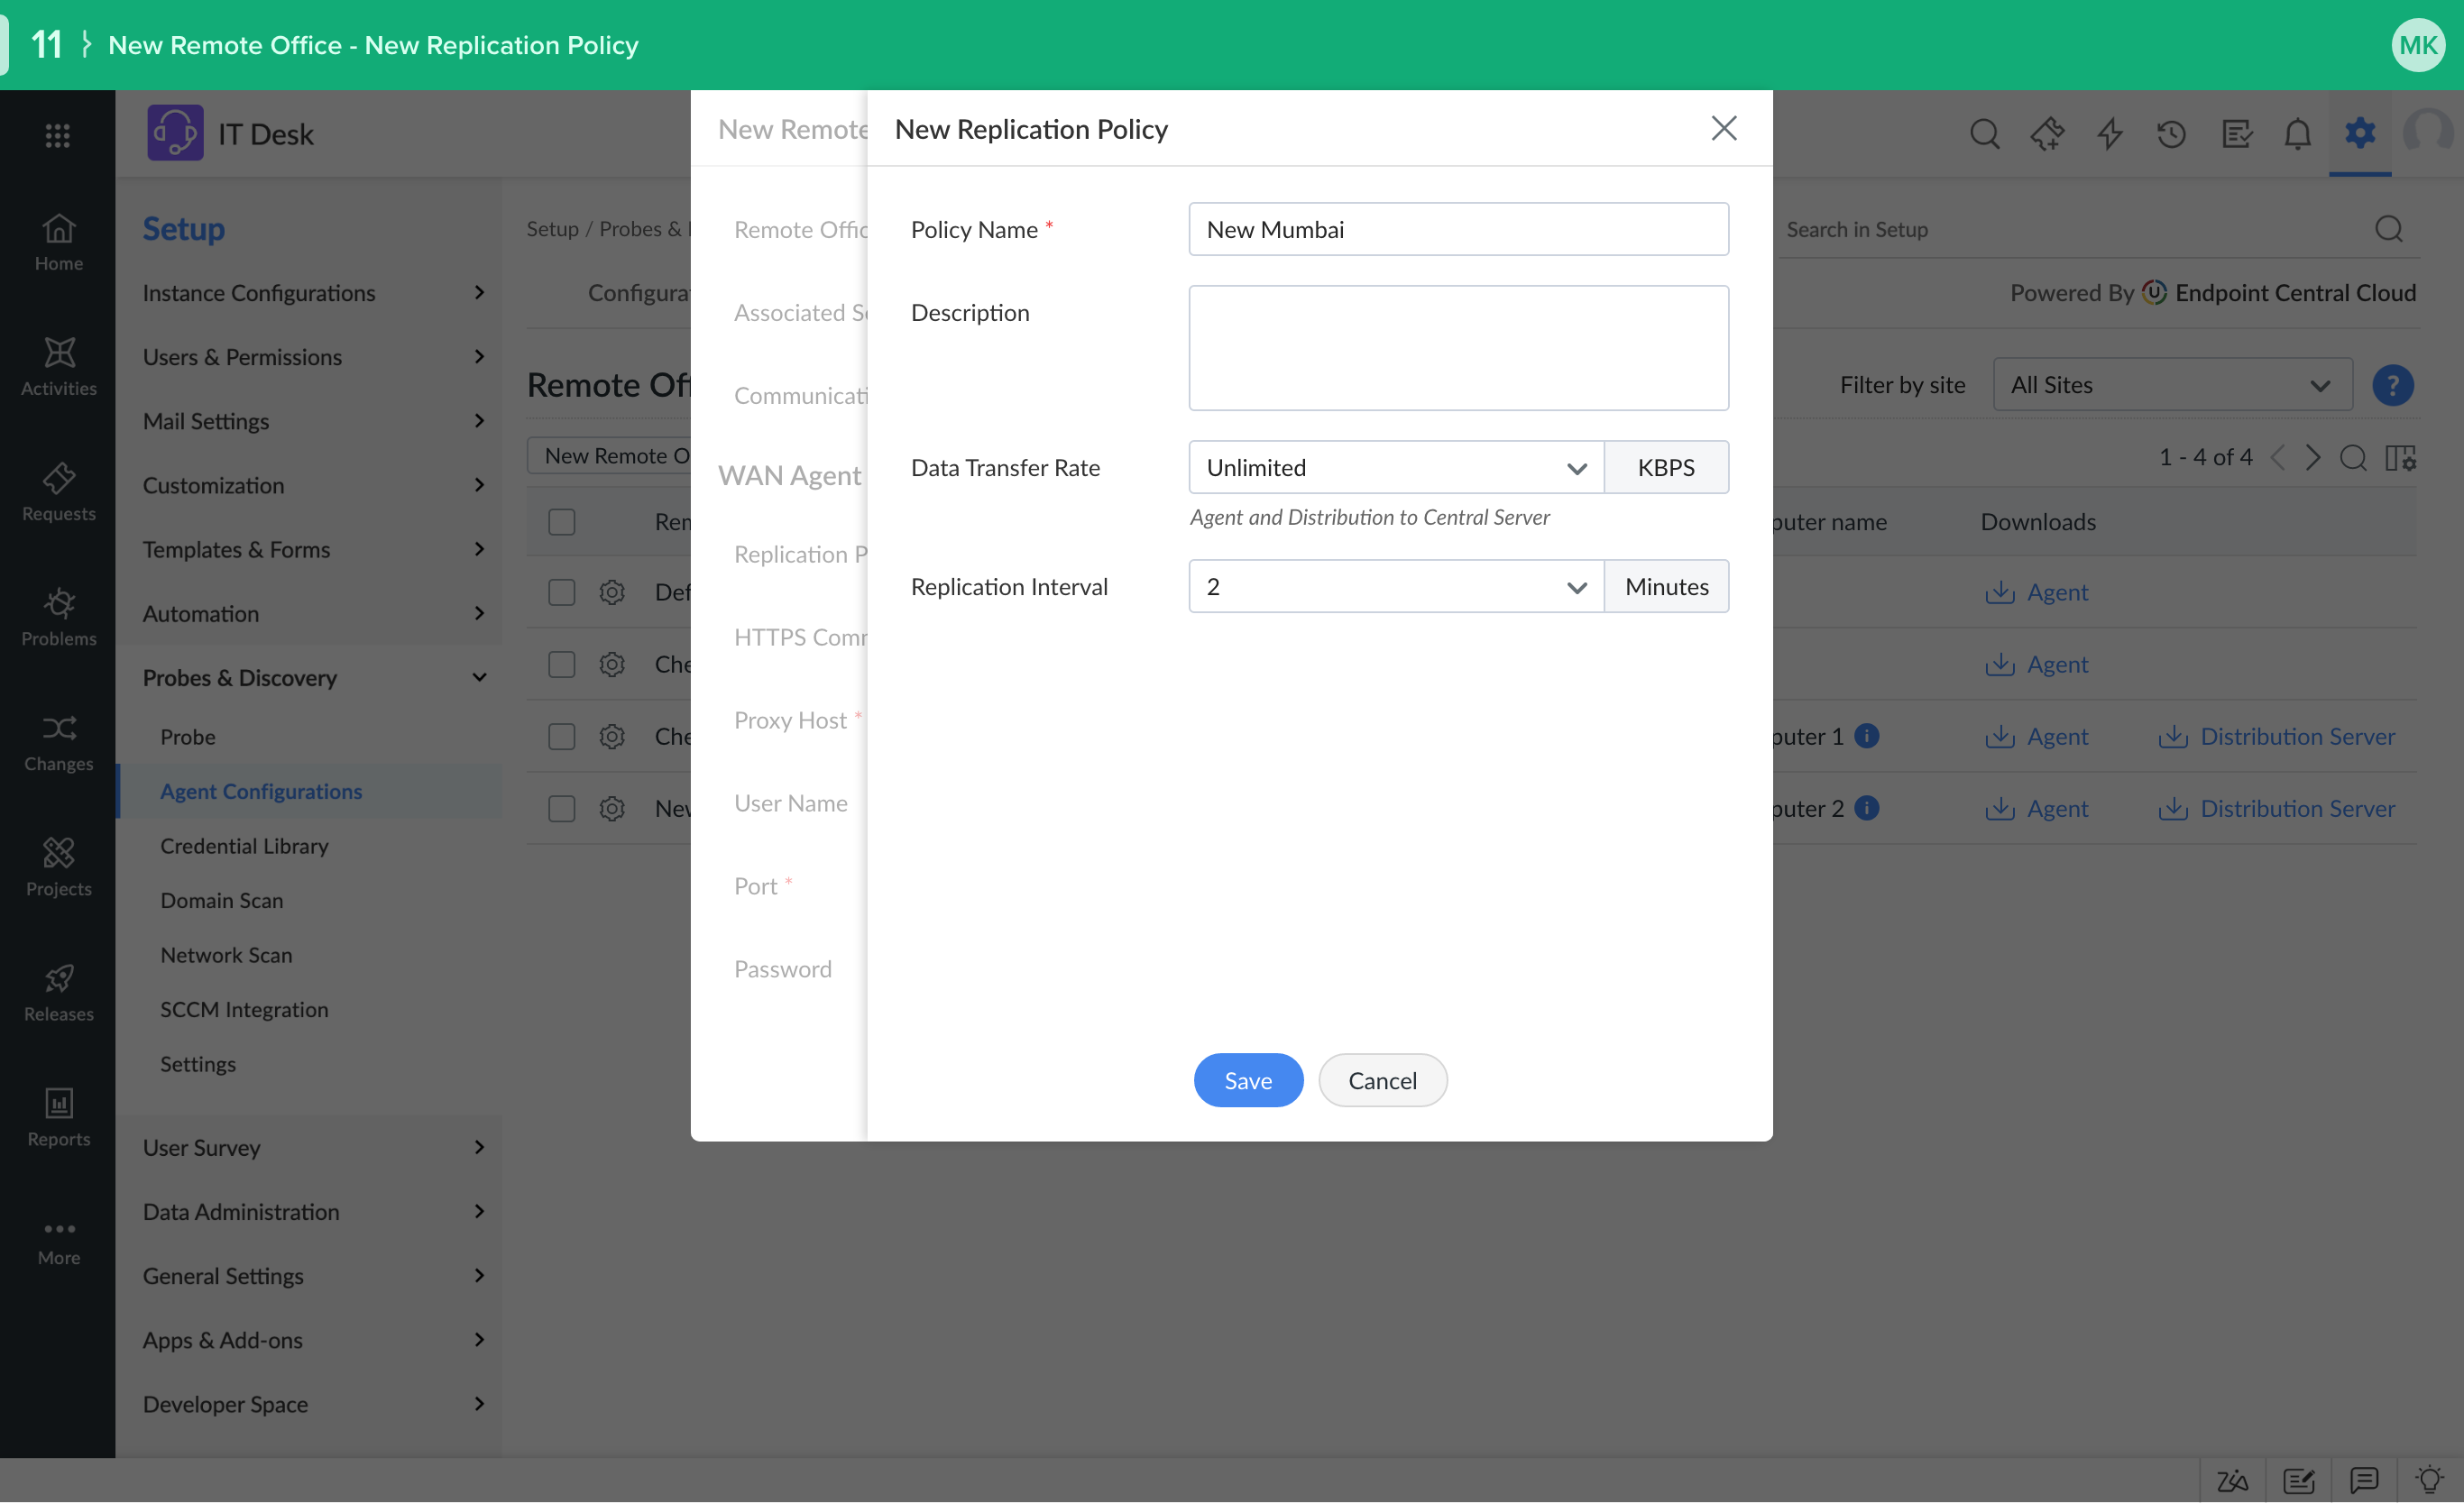Select SCCM Integration menu item
2464x1504 pixels.
244,1010
